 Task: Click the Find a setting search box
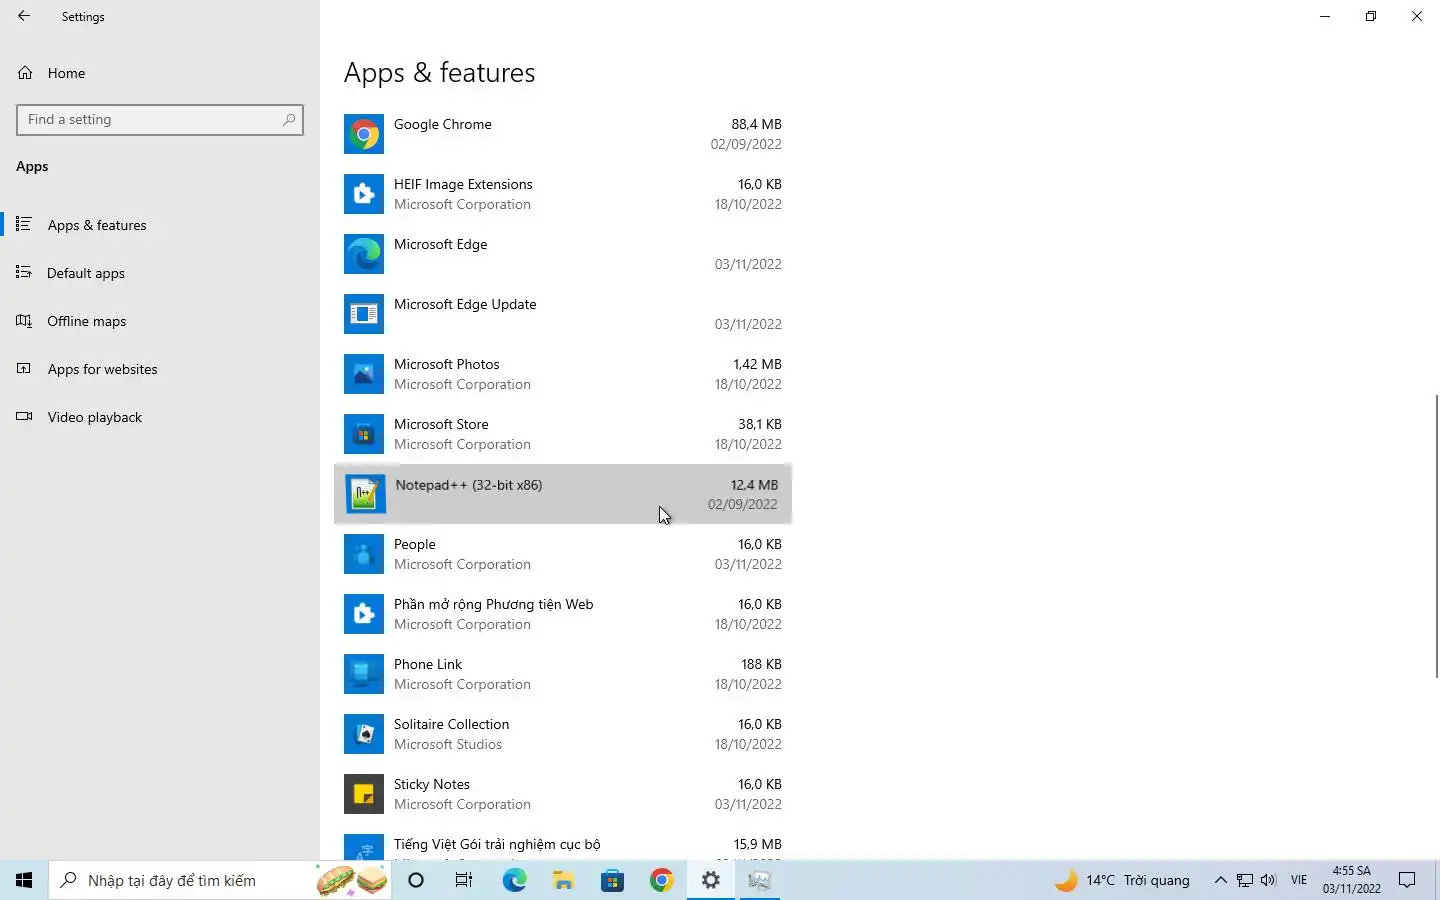click(160, 119)
